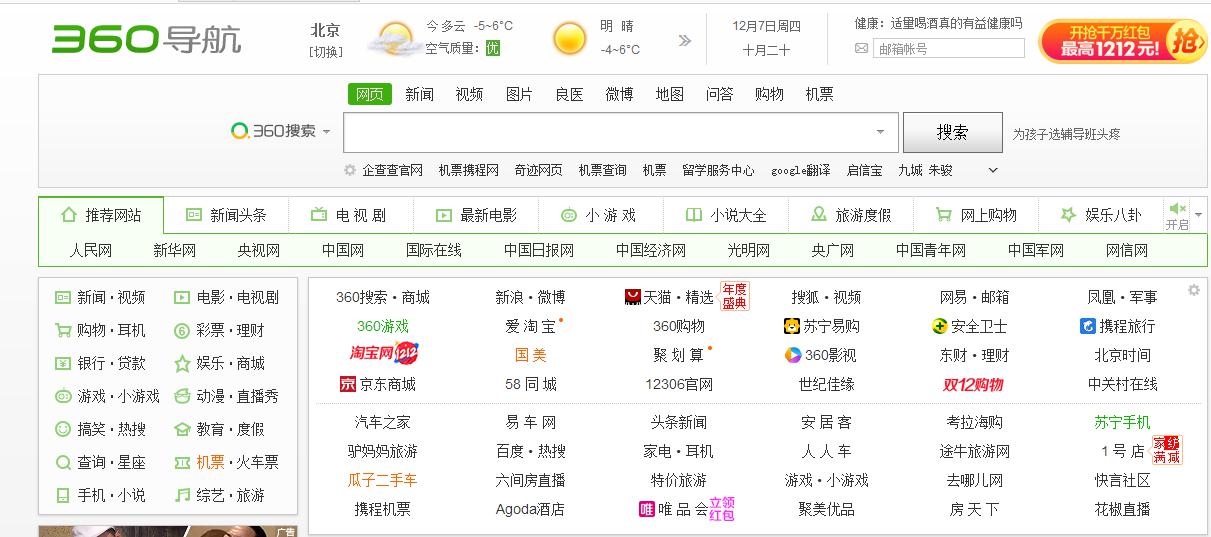Click the 开抢千万红包 red banner

[x=1123, y=41]
